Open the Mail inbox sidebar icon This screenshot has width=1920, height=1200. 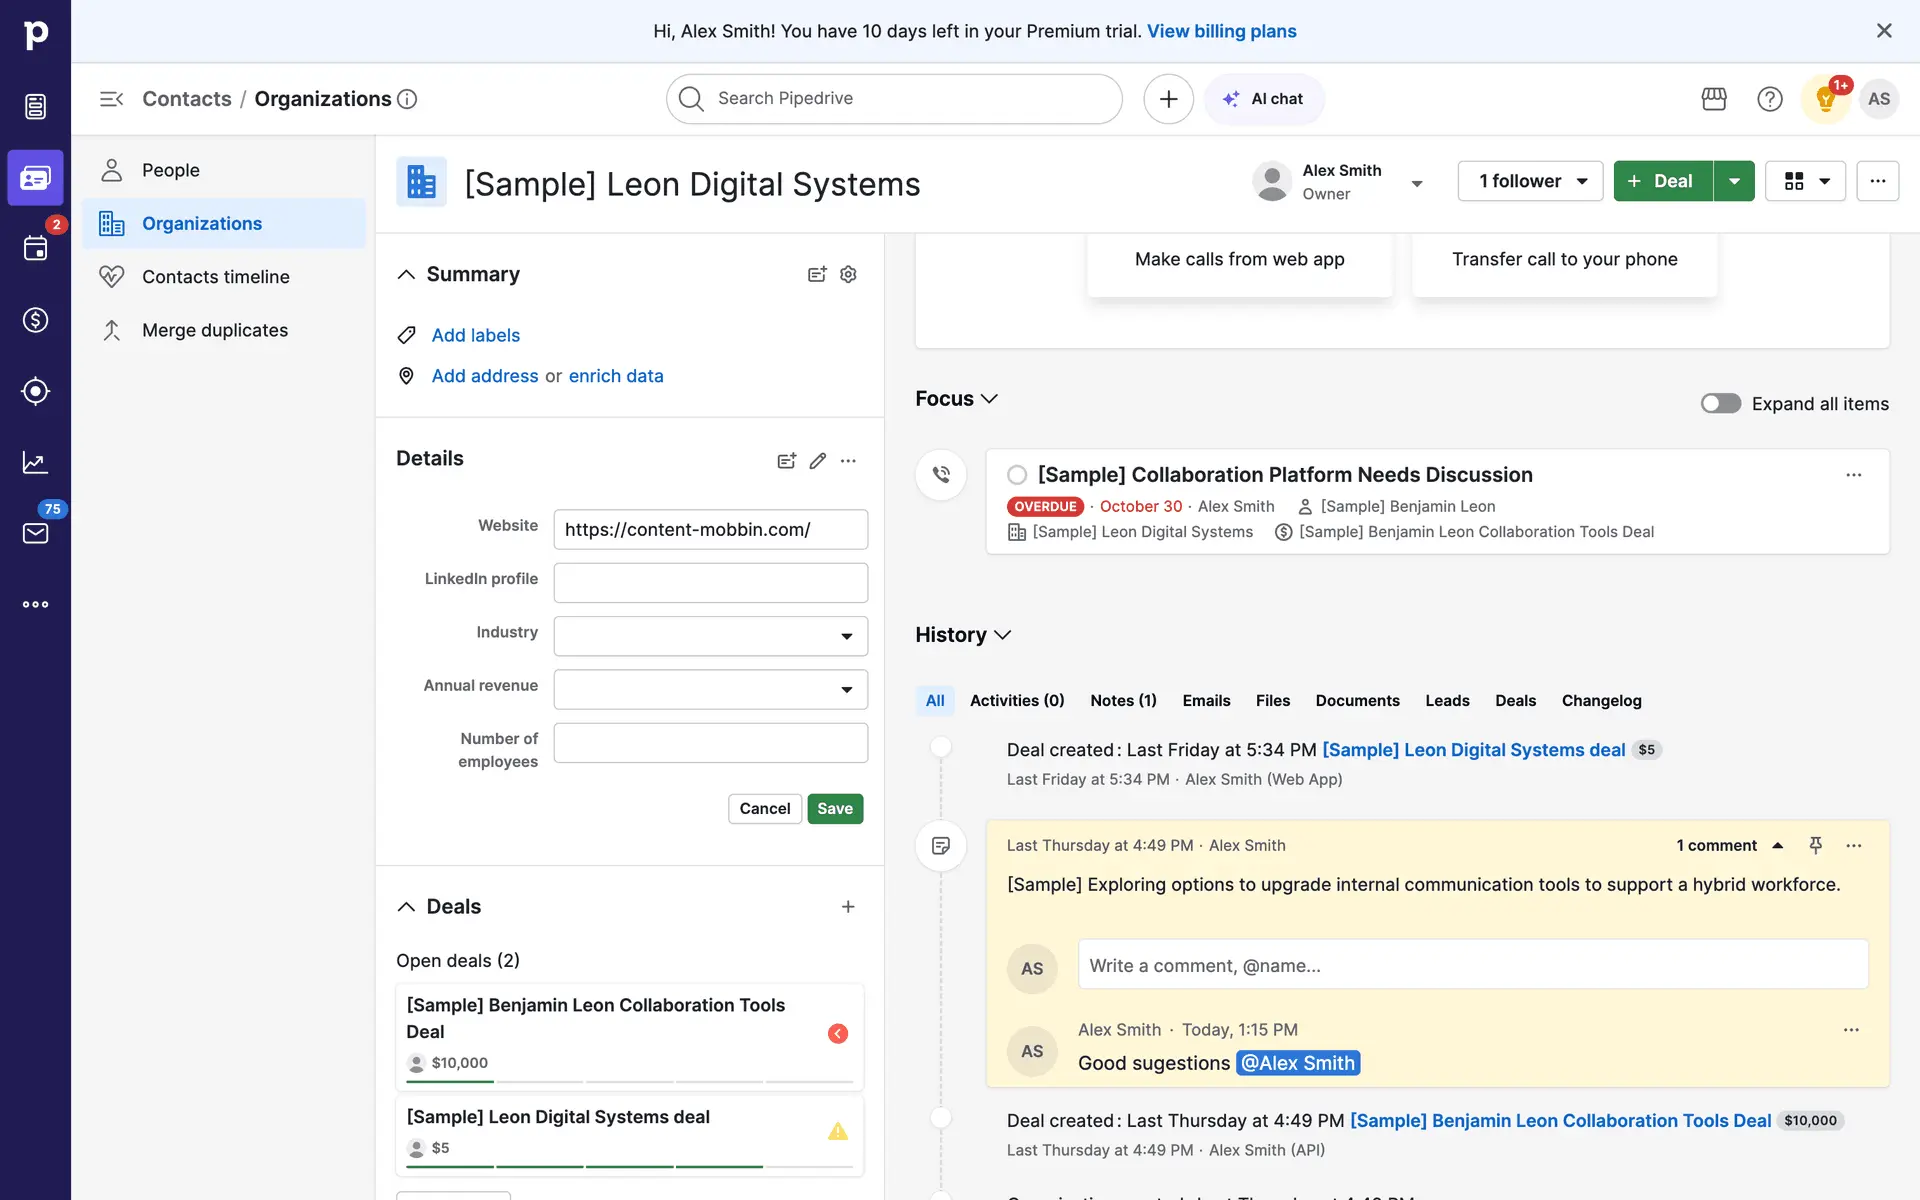coord(35,533)
